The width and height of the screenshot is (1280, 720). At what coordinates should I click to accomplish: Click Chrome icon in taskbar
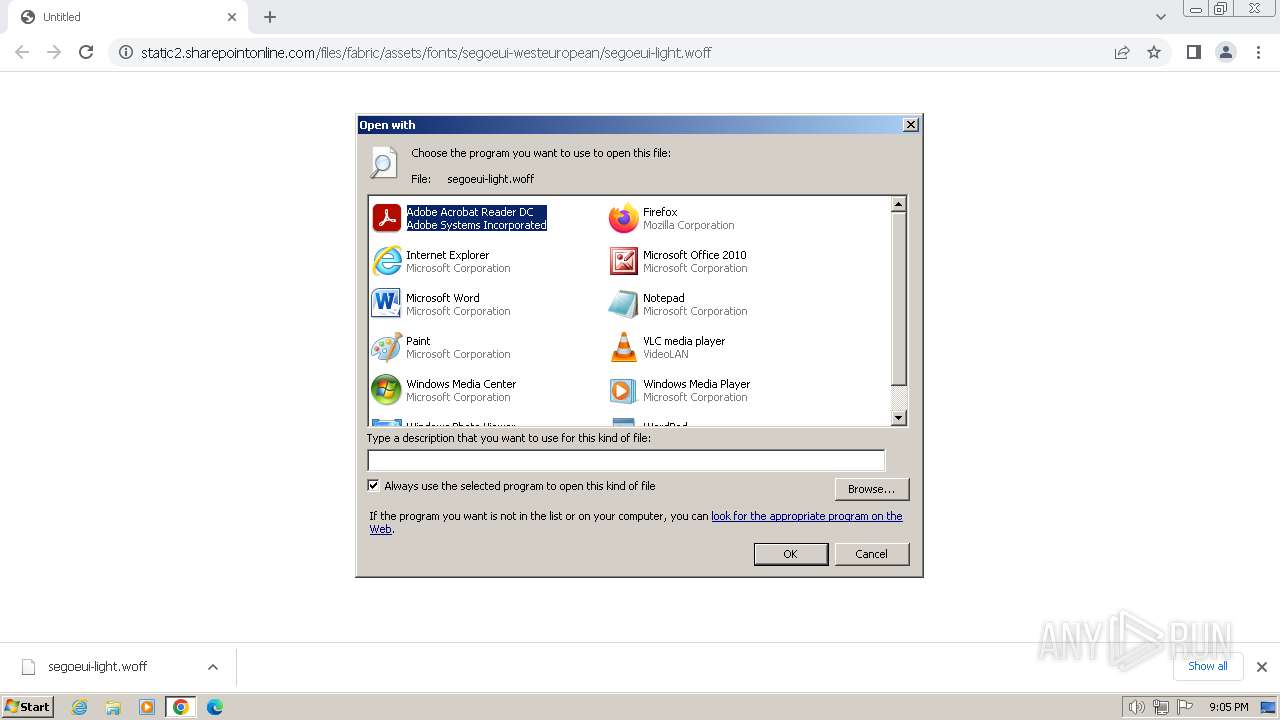click(181, 707)
